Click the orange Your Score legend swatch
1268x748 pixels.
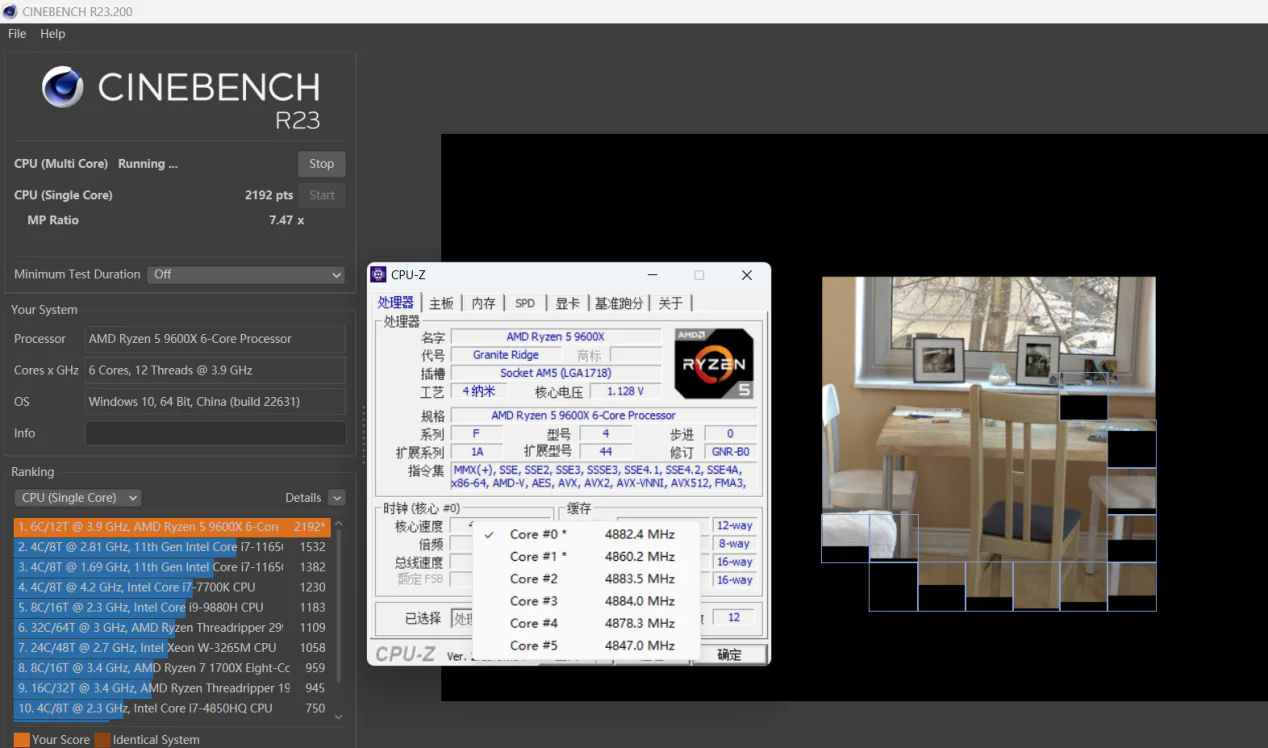[x=21, y=740]
